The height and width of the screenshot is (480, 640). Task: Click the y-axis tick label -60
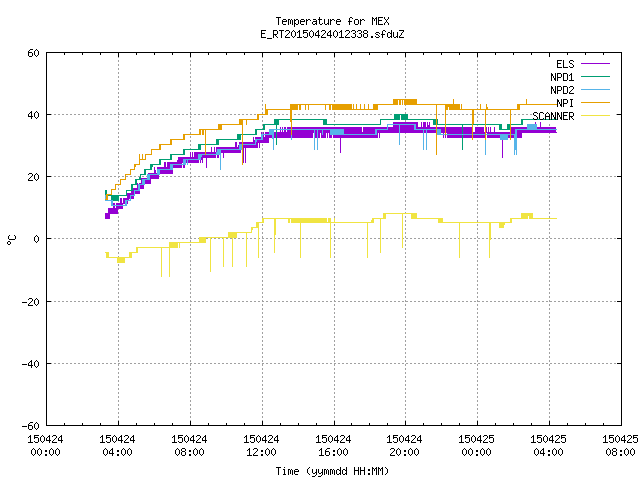pyautogui.click(x=31, y=426)
